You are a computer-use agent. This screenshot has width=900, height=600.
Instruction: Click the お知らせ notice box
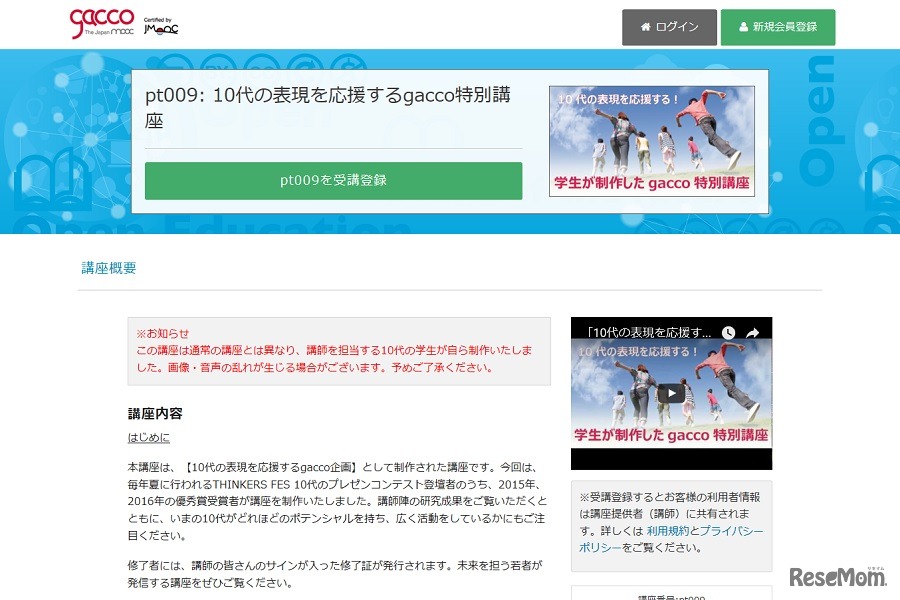334,351
